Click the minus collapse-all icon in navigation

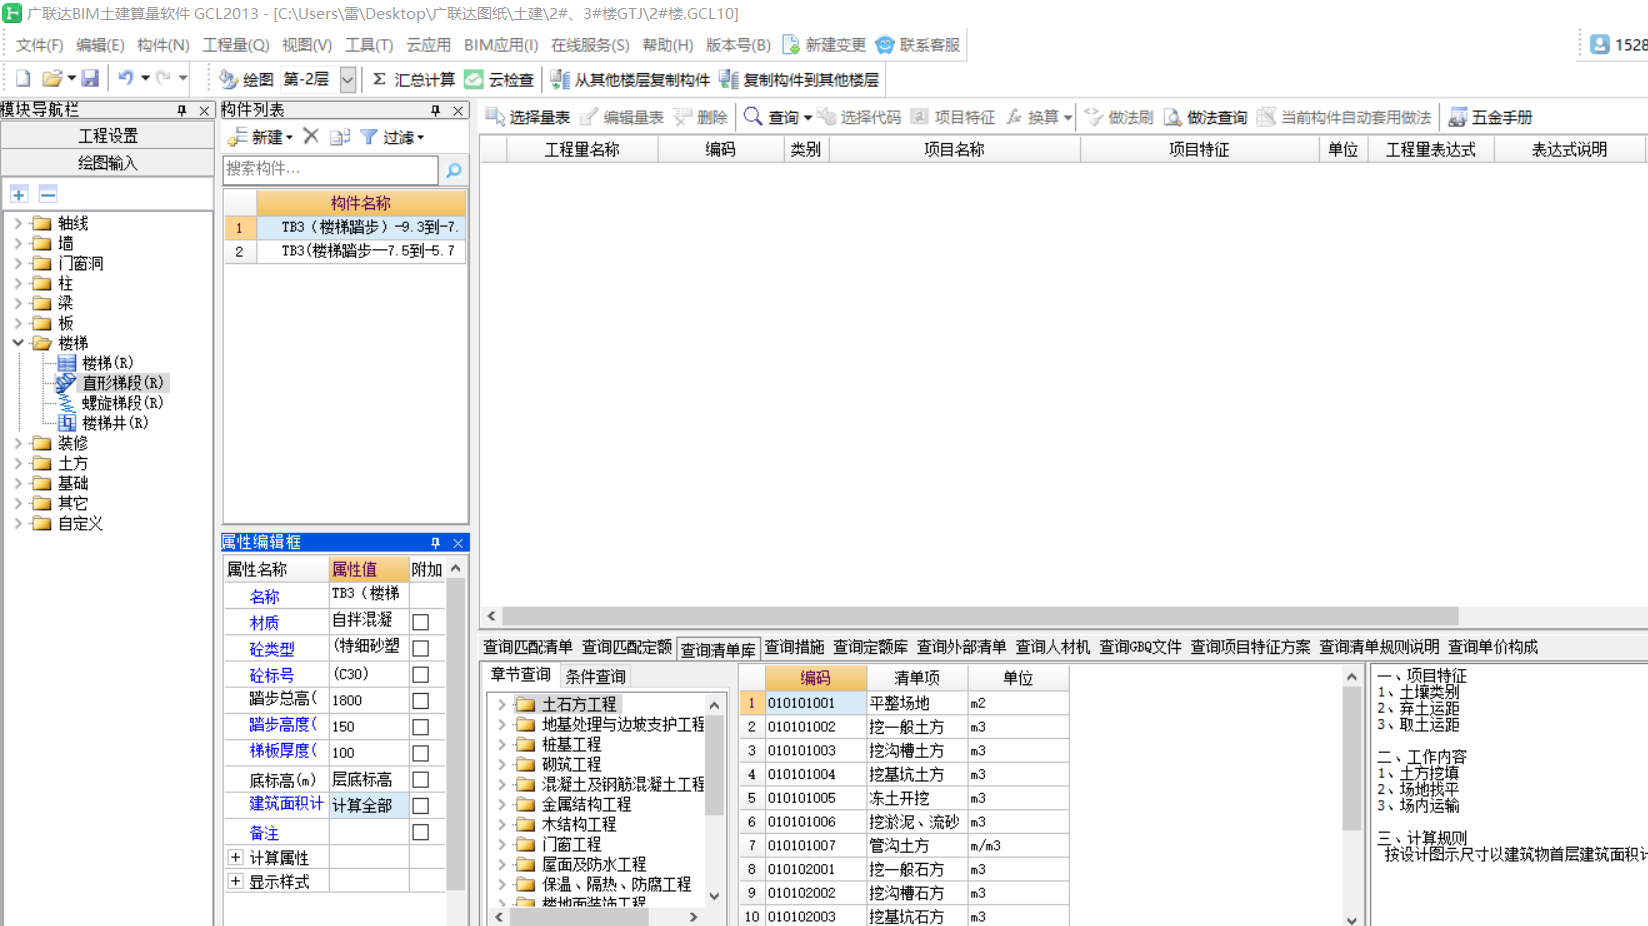click(48, 194)
